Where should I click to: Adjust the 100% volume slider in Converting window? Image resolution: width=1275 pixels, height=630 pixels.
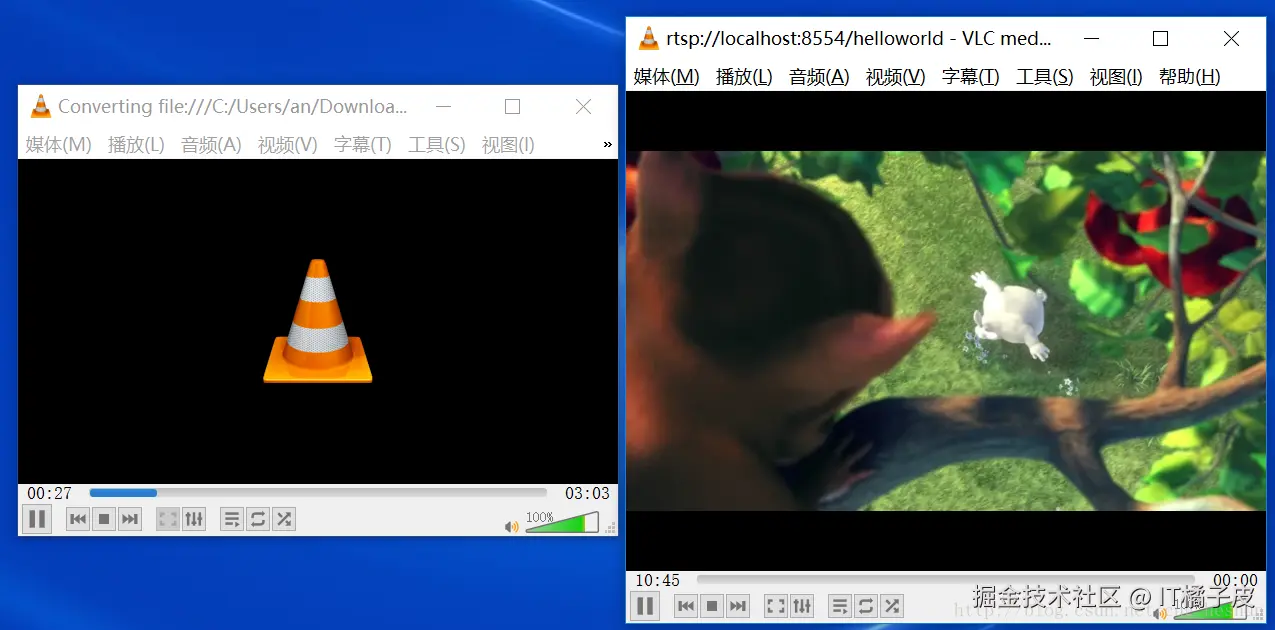click(562, 523)
